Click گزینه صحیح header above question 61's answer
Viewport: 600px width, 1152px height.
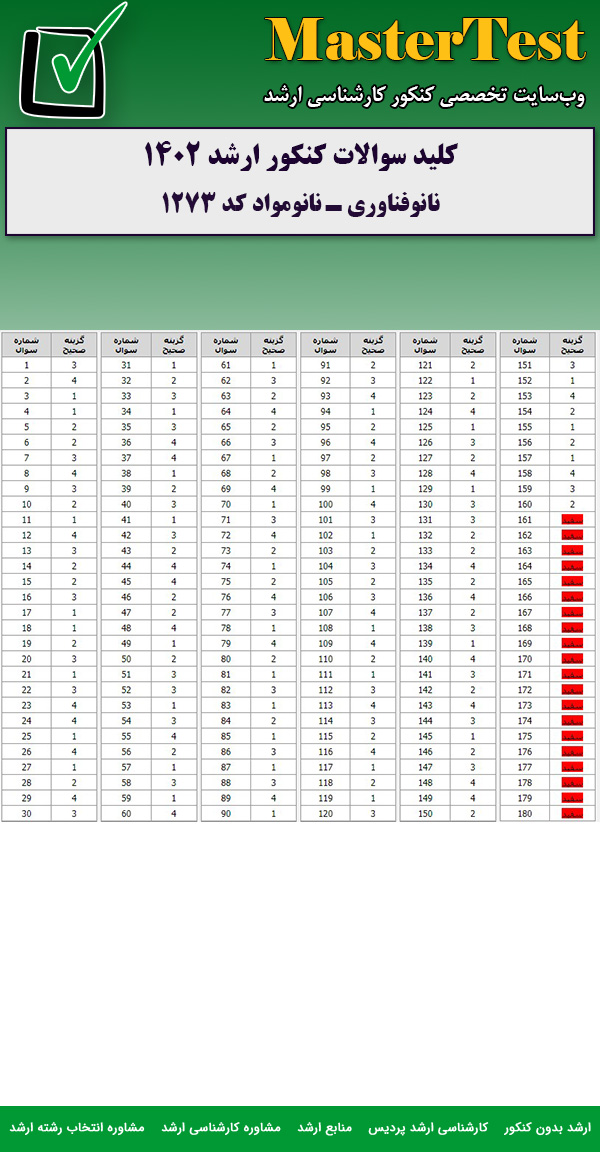pyautogui.click(x=273, y=344)
